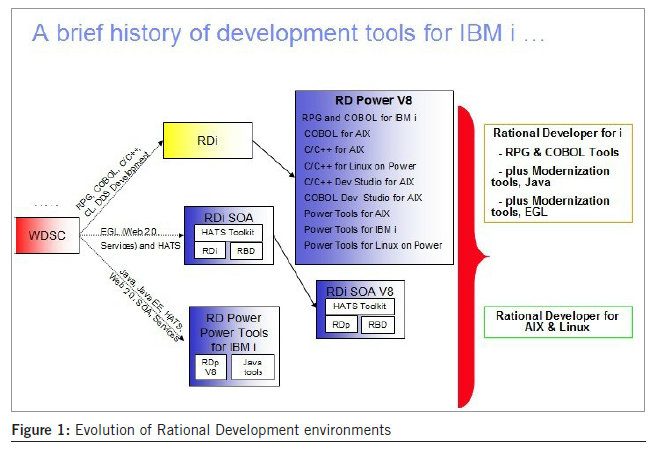Click the Java tools sub-box
655x451 pixels.
253,367
